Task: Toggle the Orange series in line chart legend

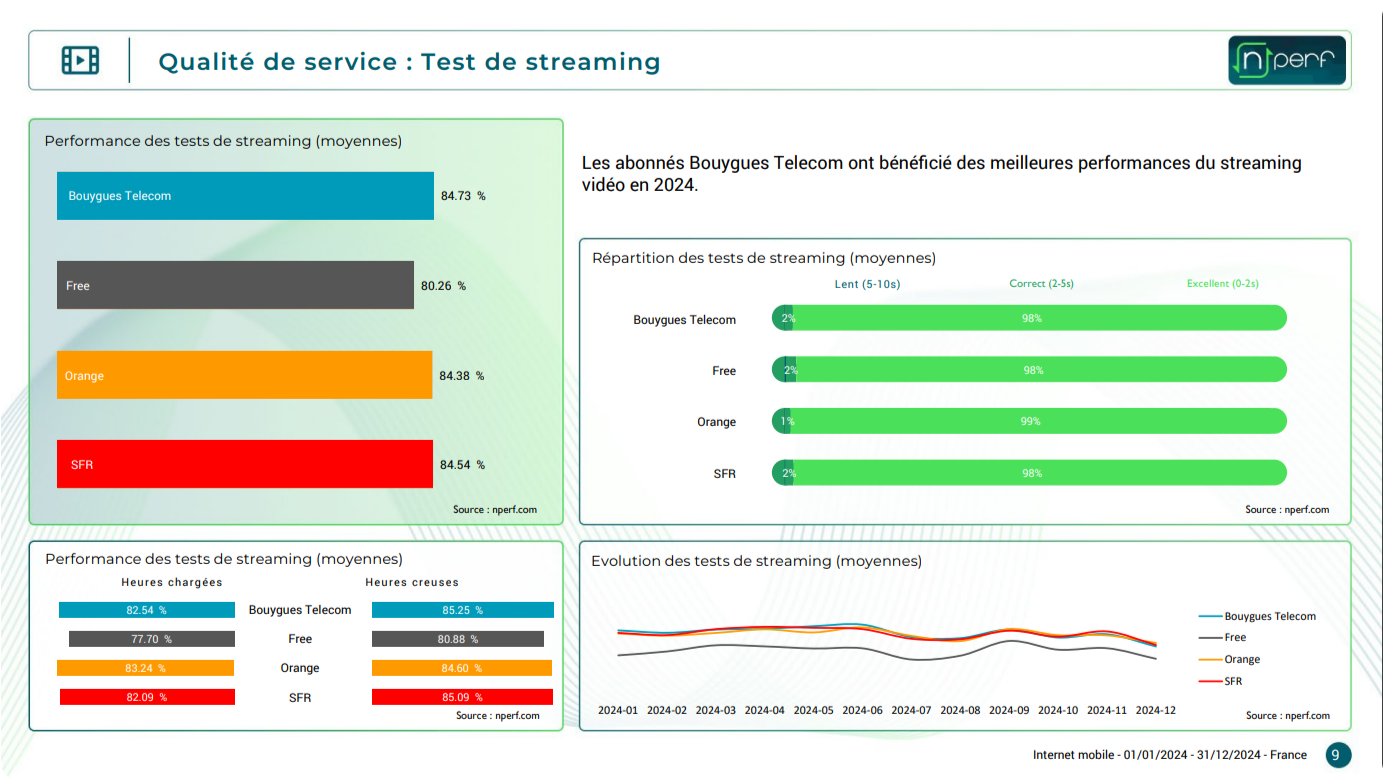Action: pyautogui.click(x=1241, y=659)
